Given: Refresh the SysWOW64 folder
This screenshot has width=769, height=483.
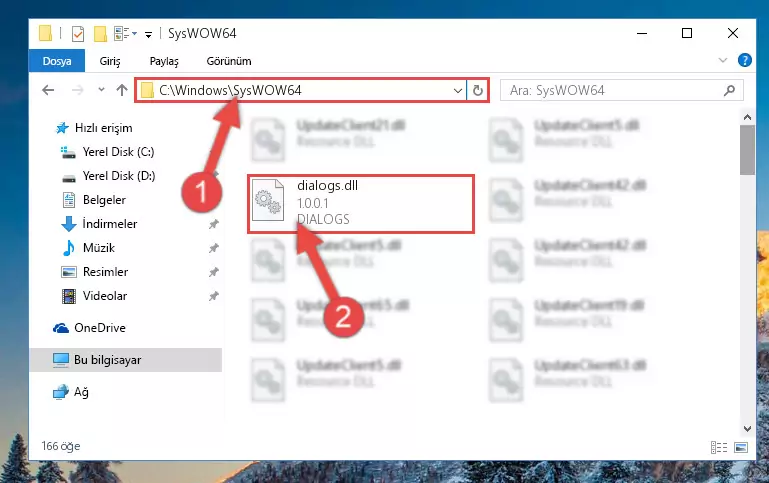Looking at the screenshot, I should point(478,90).
